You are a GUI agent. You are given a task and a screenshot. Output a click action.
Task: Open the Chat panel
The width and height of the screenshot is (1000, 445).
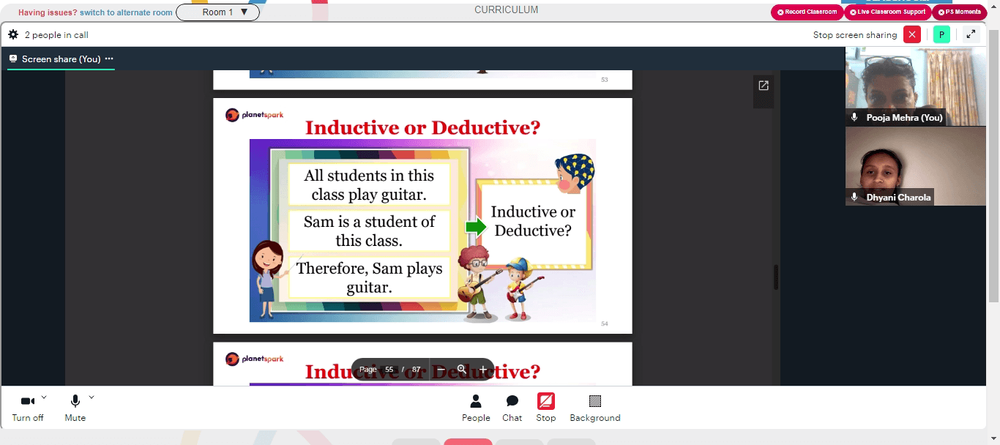pos(511,408)
